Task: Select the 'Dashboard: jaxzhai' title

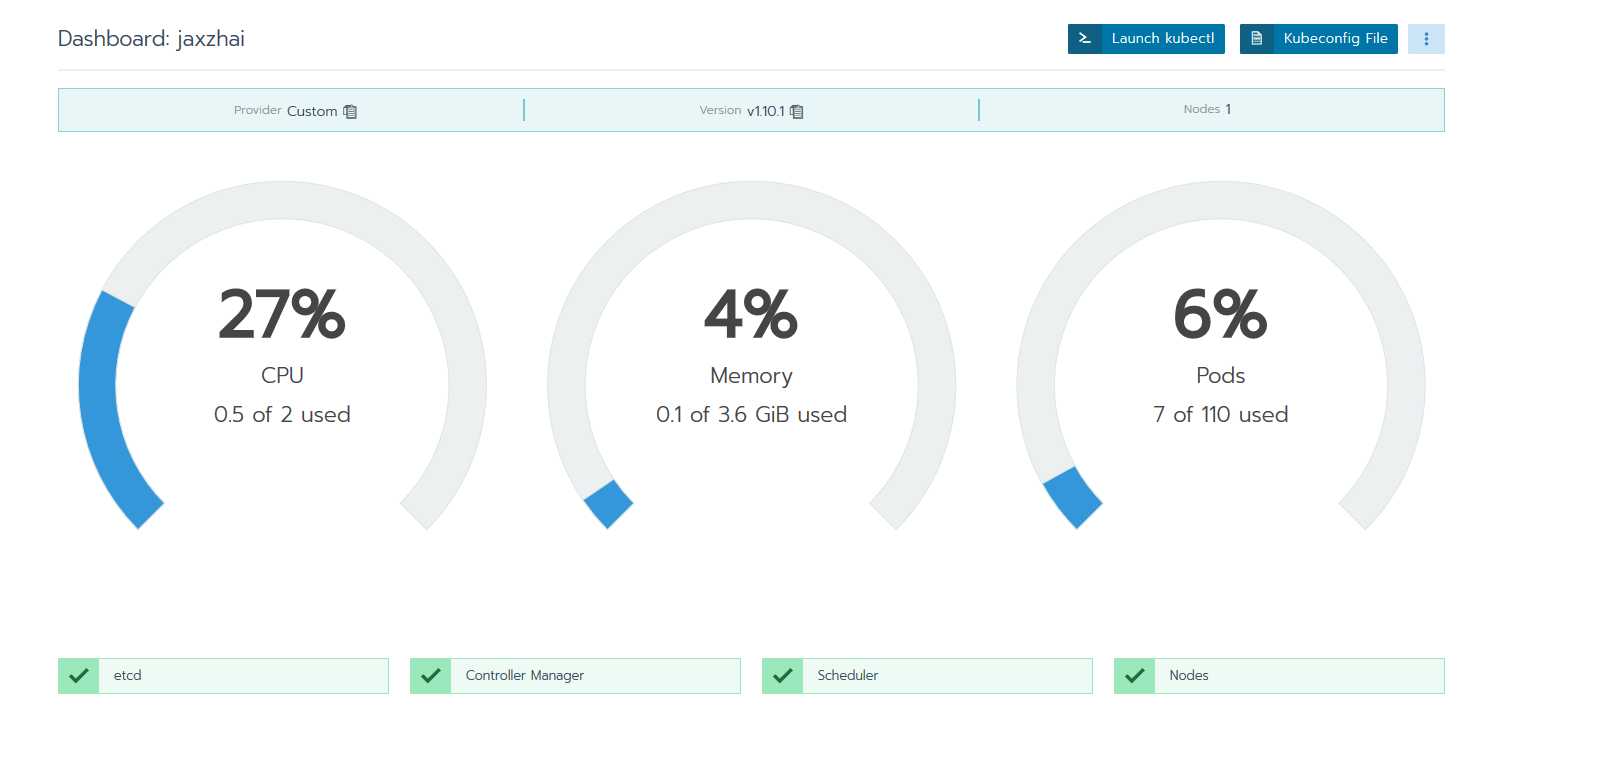Action: click(151, 39)
